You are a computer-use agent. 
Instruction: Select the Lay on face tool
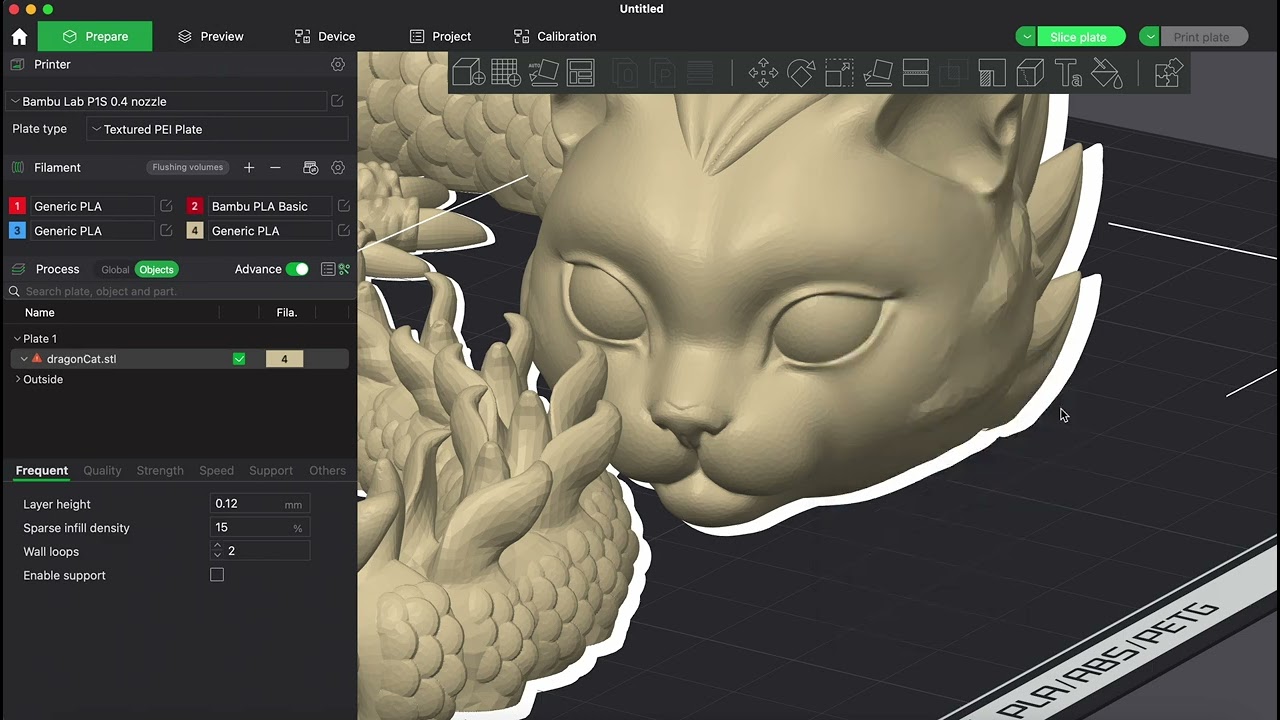(877, 73)
